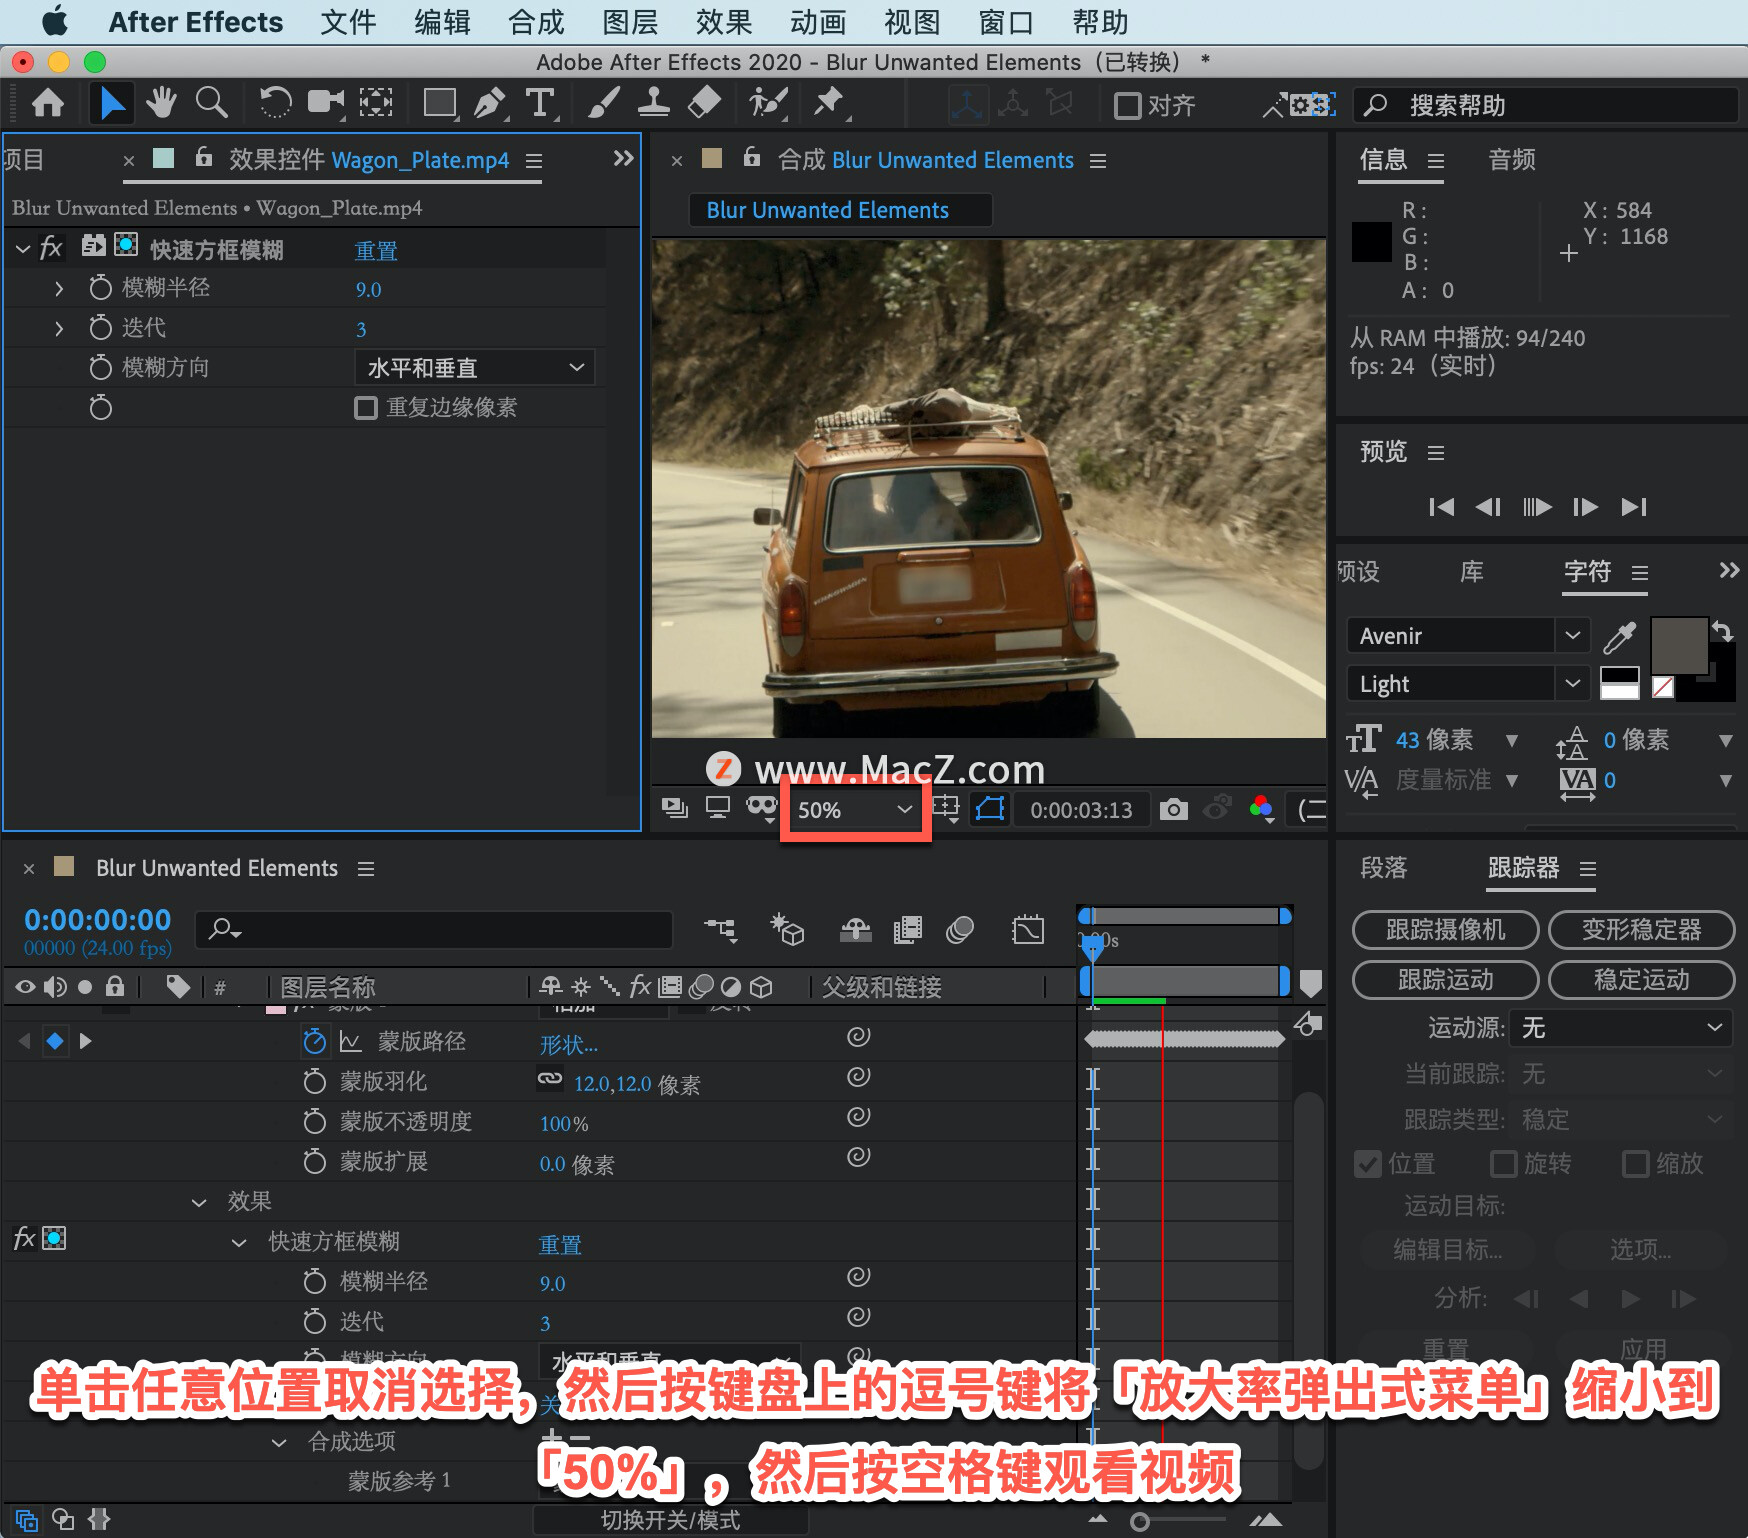Screen dimensions: 1748x1538
Task: Click the timeline layer search field
Action: [x=434, y=930]
